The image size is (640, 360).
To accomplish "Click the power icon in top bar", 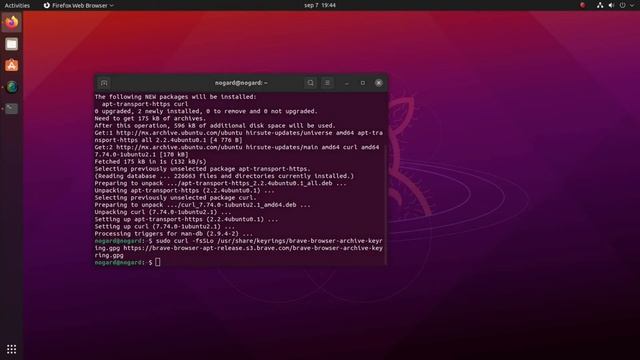I will click(x=622, y=5).
